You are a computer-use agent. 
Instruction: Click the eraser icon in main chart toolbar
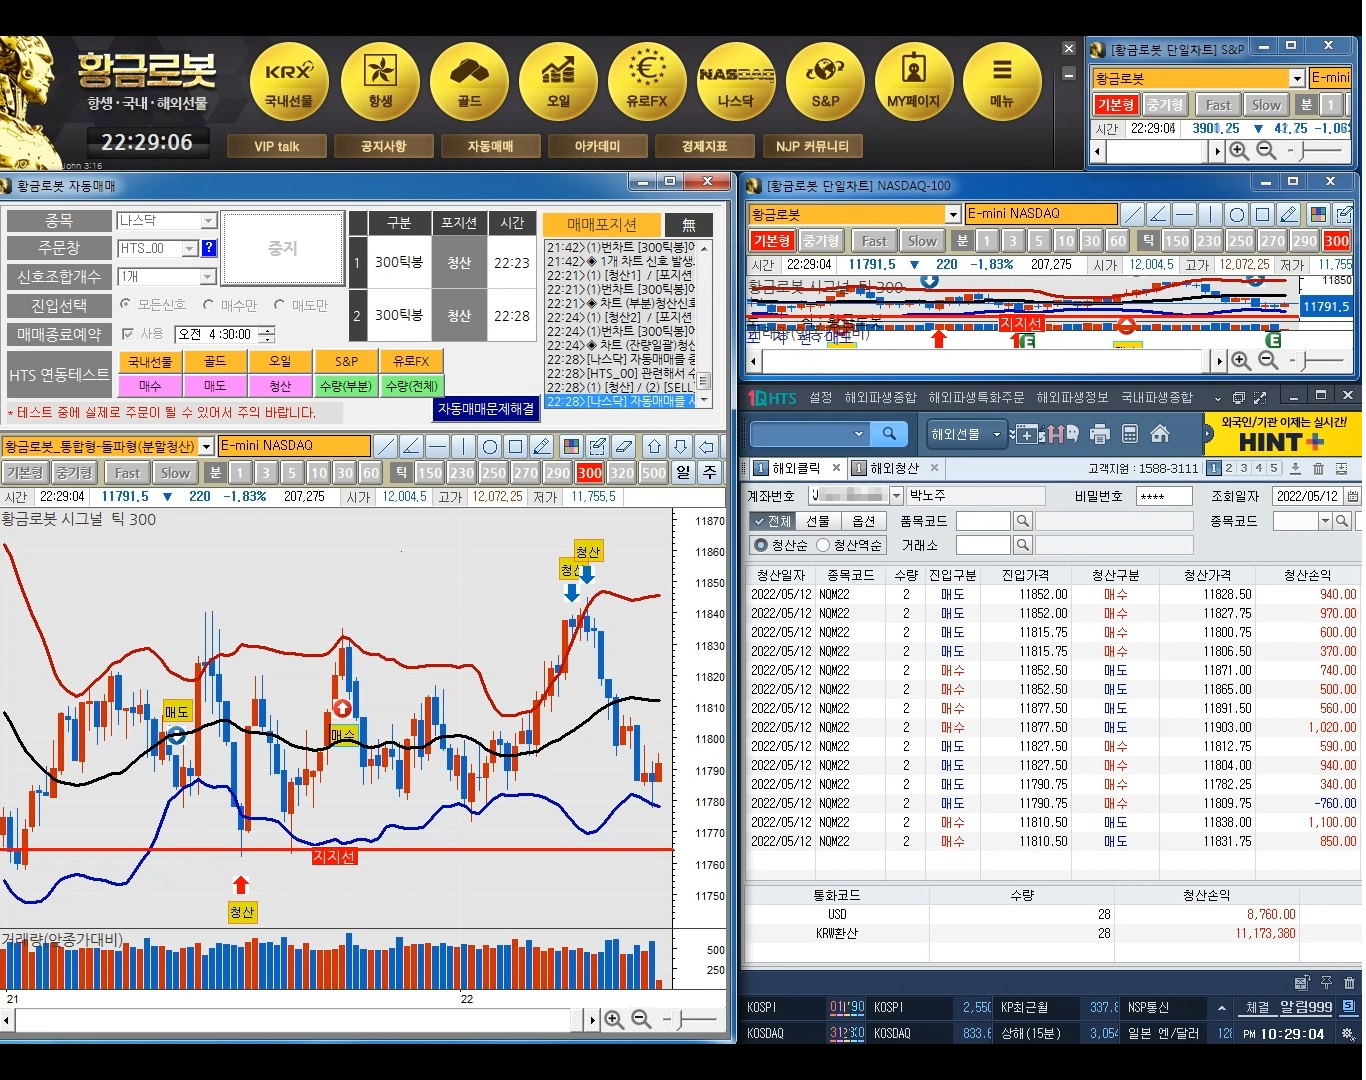623,446
